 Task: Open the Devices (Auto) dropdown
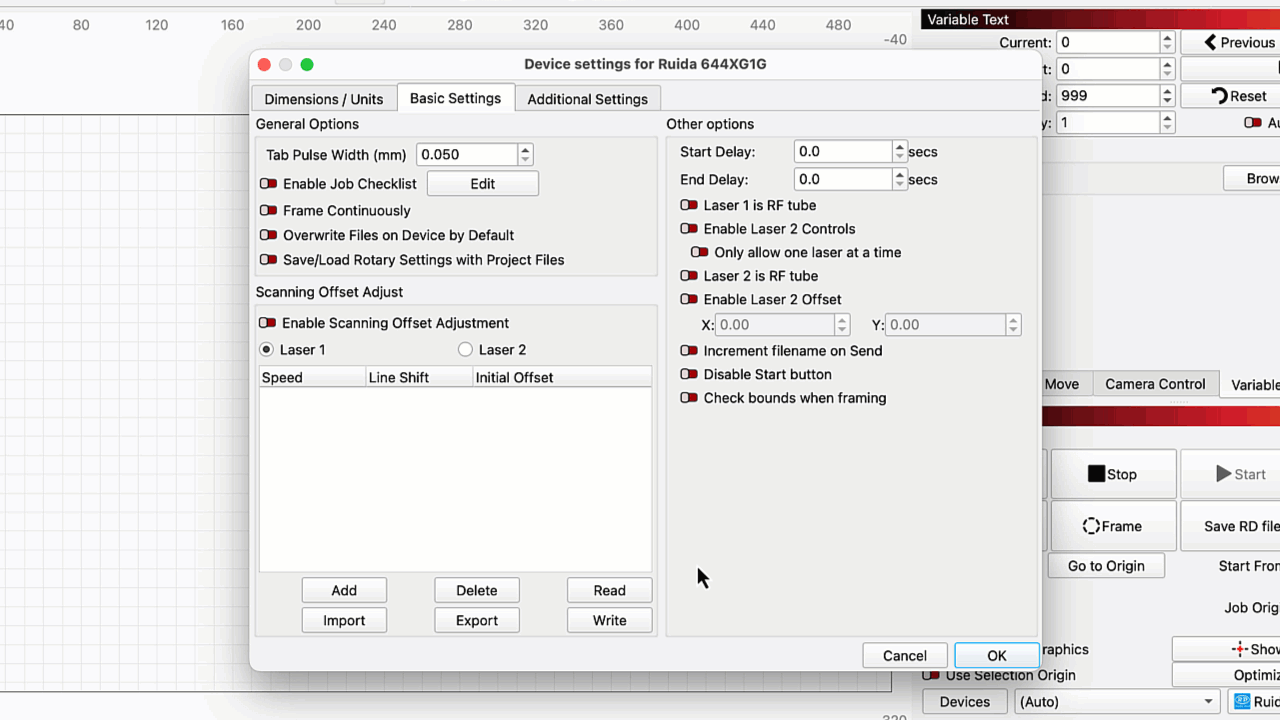(1117, 702)
